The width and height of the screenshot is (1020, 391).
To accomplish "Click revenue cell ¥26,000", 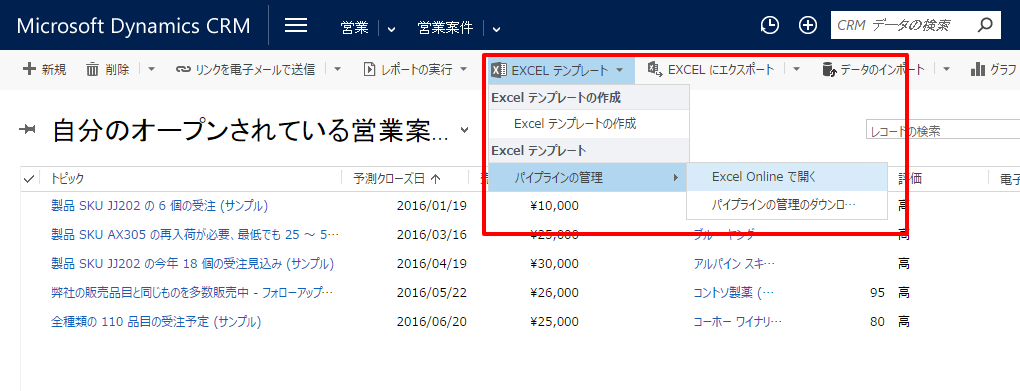I will coord(554,293).
